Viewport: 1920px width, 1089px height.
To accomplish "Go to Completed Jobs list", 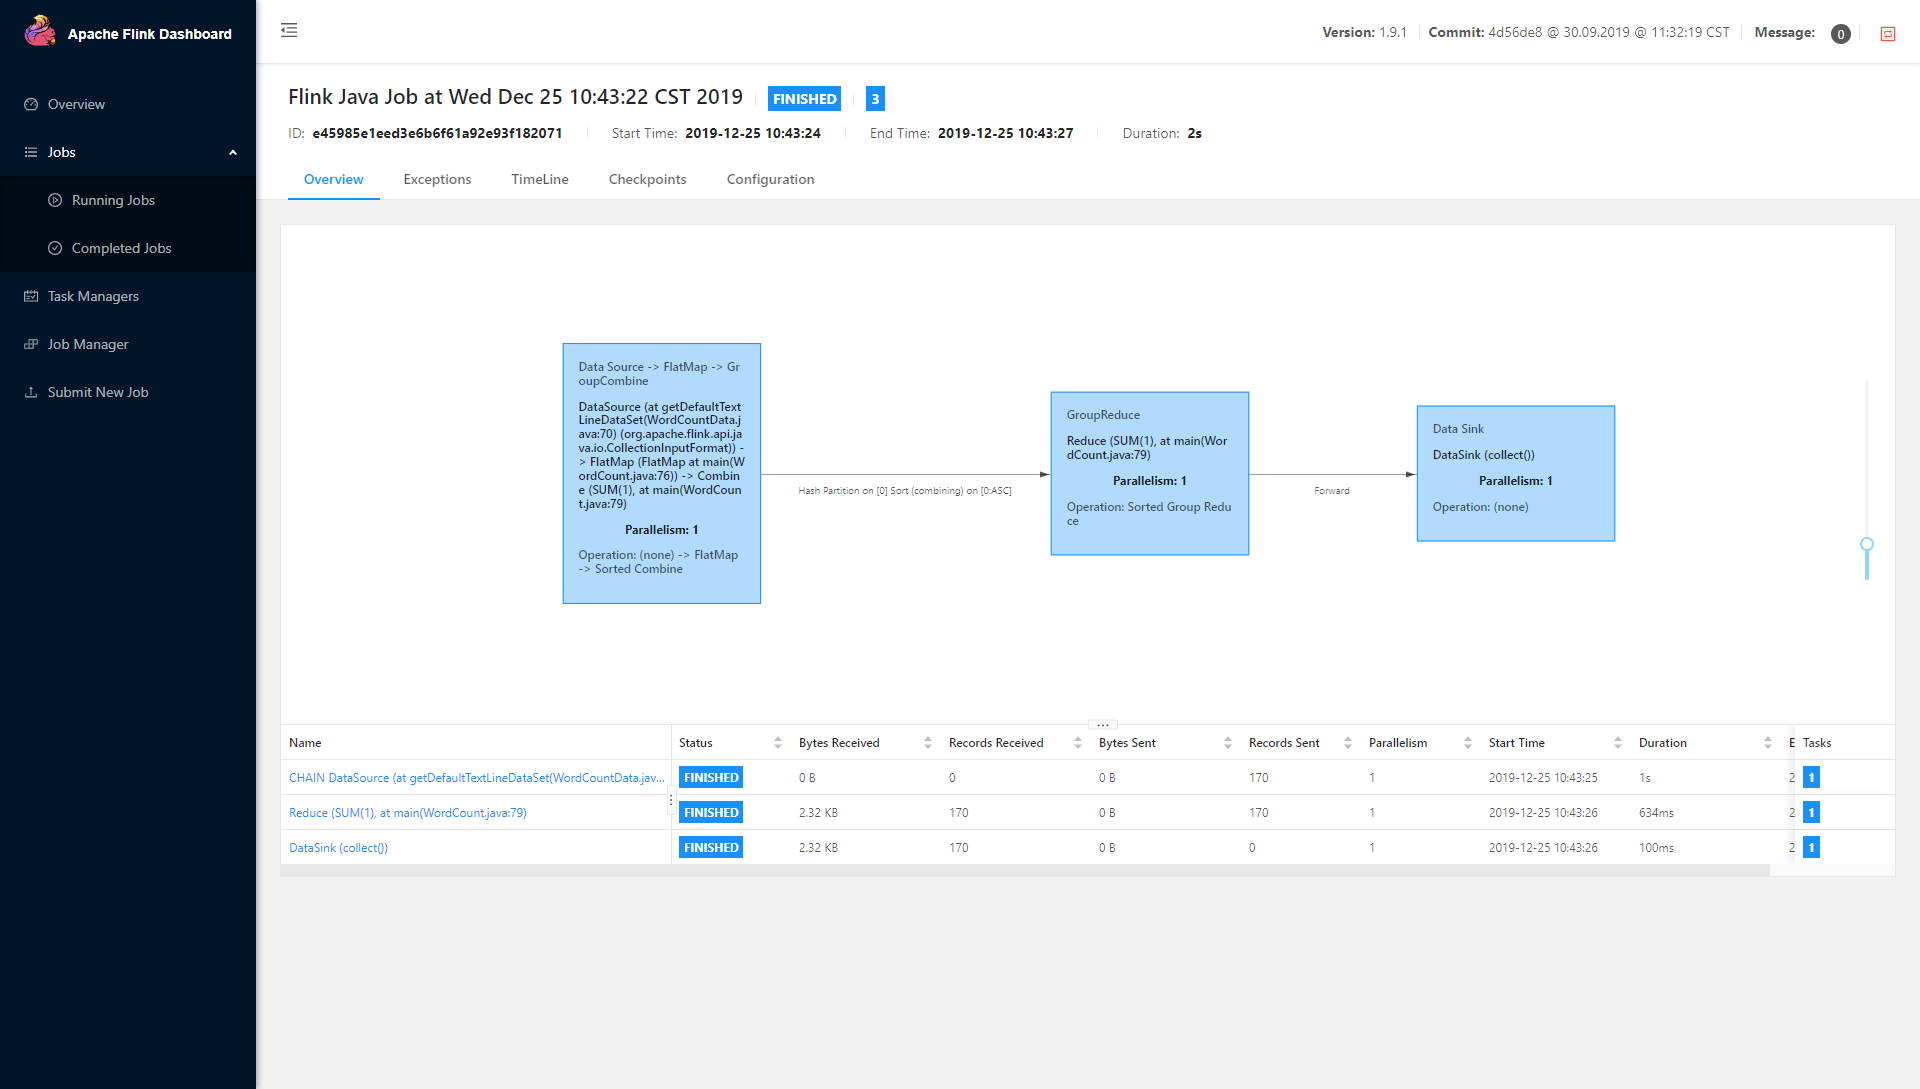I will click(121, 248).
